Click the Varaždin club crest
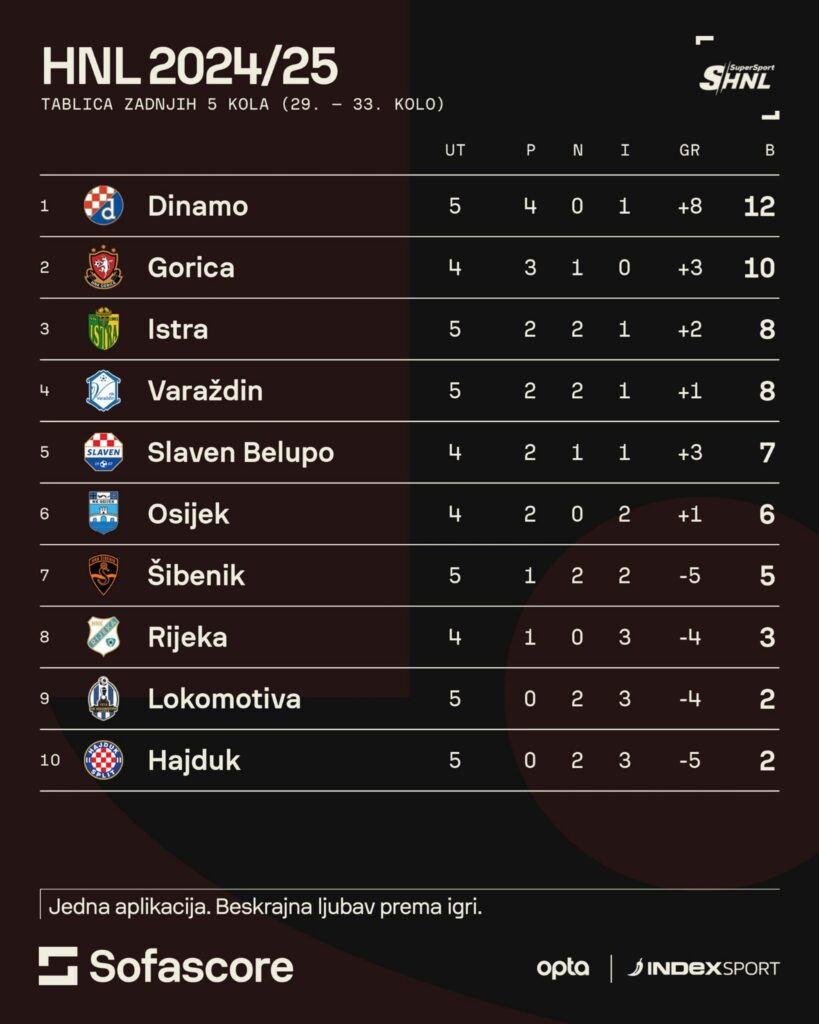819x1024 pixels. coord(103,391)
